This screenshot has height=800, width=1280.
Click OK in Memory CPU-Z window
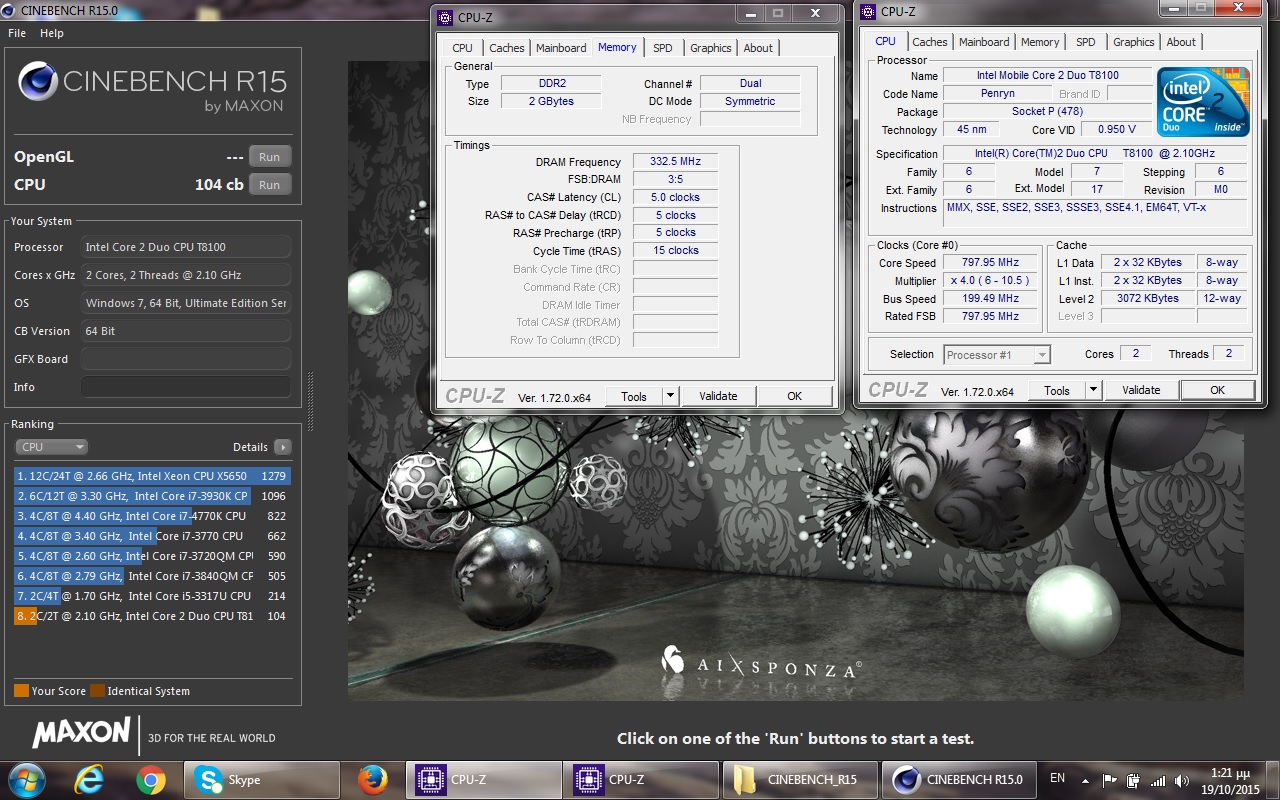pyautogui.click(x=794, y=396)
